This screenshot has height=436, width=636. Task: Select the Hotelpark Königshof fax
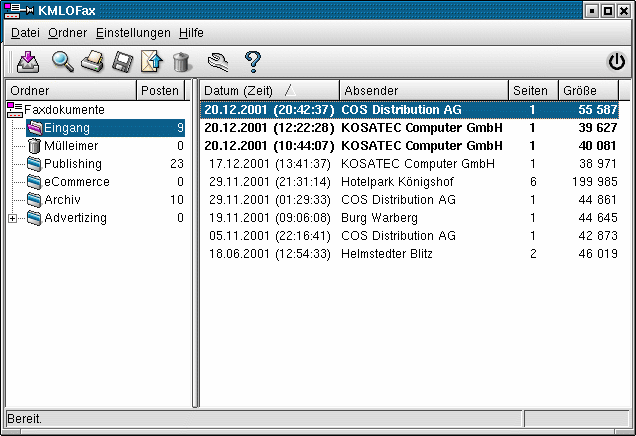pyautogui.click(x=410, y=182)
